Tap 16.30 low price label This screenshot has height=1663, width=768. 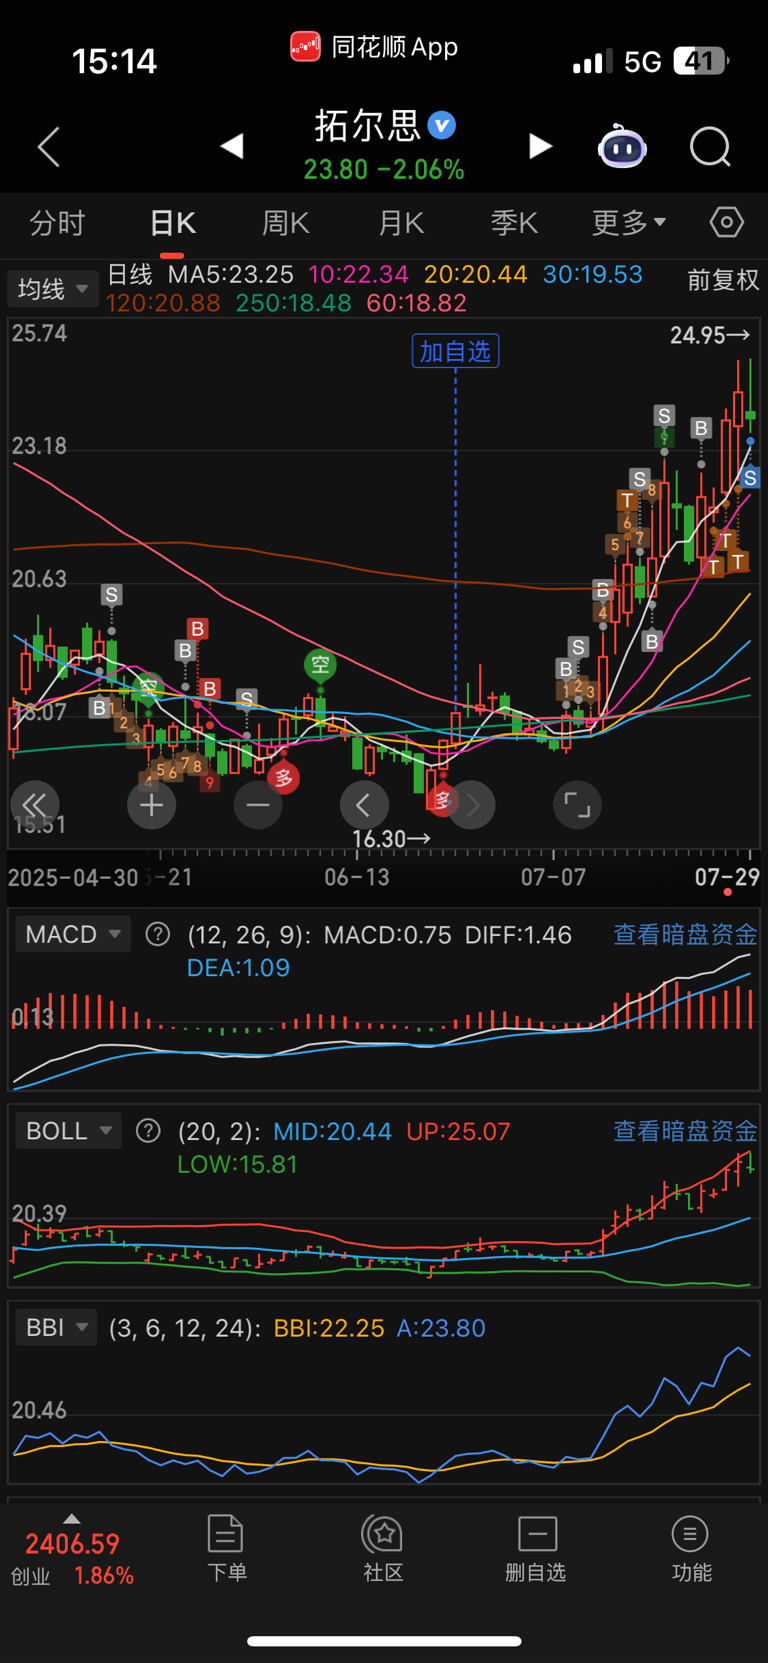pyautogui.click(x=391, y=839)
